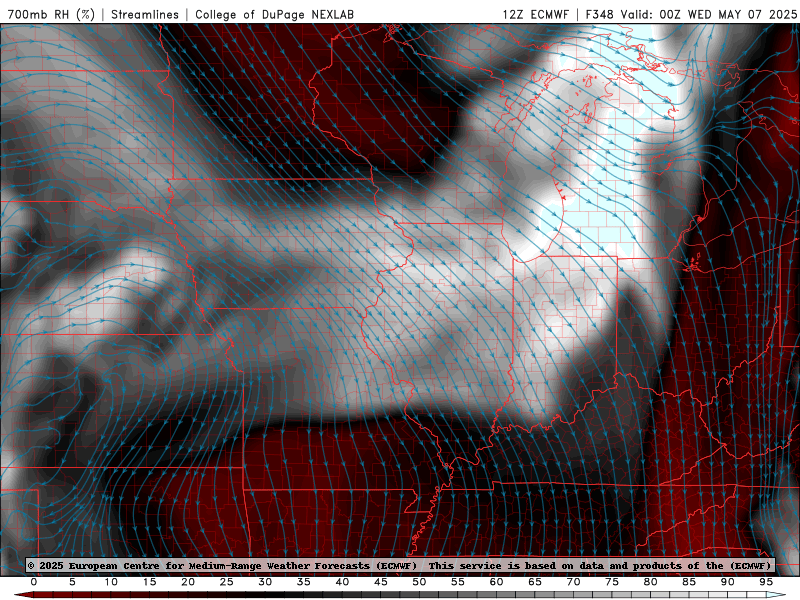This screenshot has height=600, width=800.
Task: Click the '35' color scale label
Action: click(x=304, y=582)
